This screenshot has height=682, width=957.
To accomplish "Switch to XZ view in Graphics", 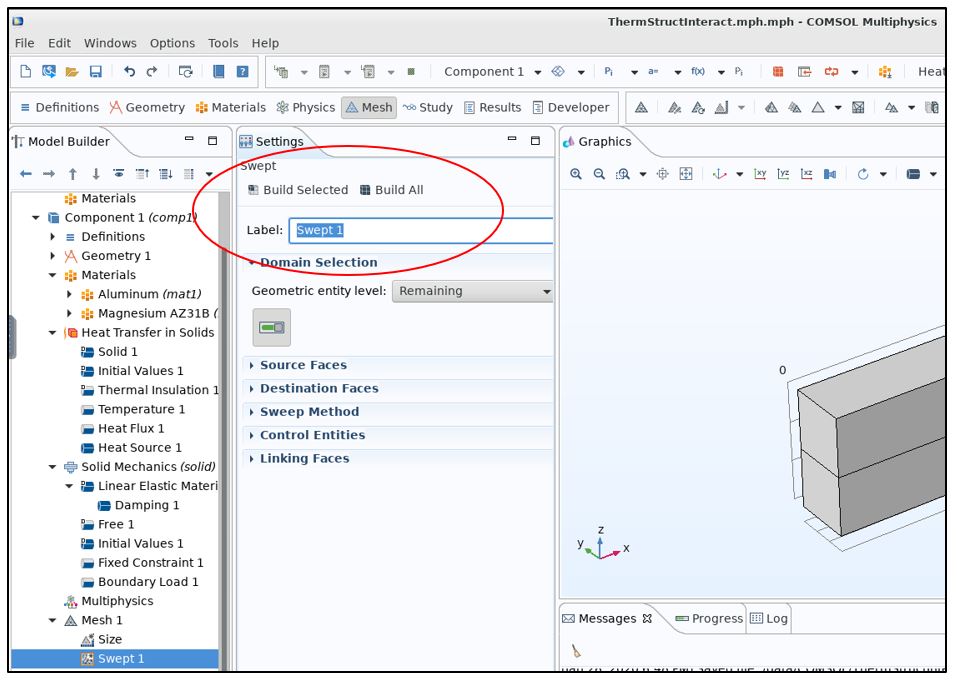I will 807,174.
